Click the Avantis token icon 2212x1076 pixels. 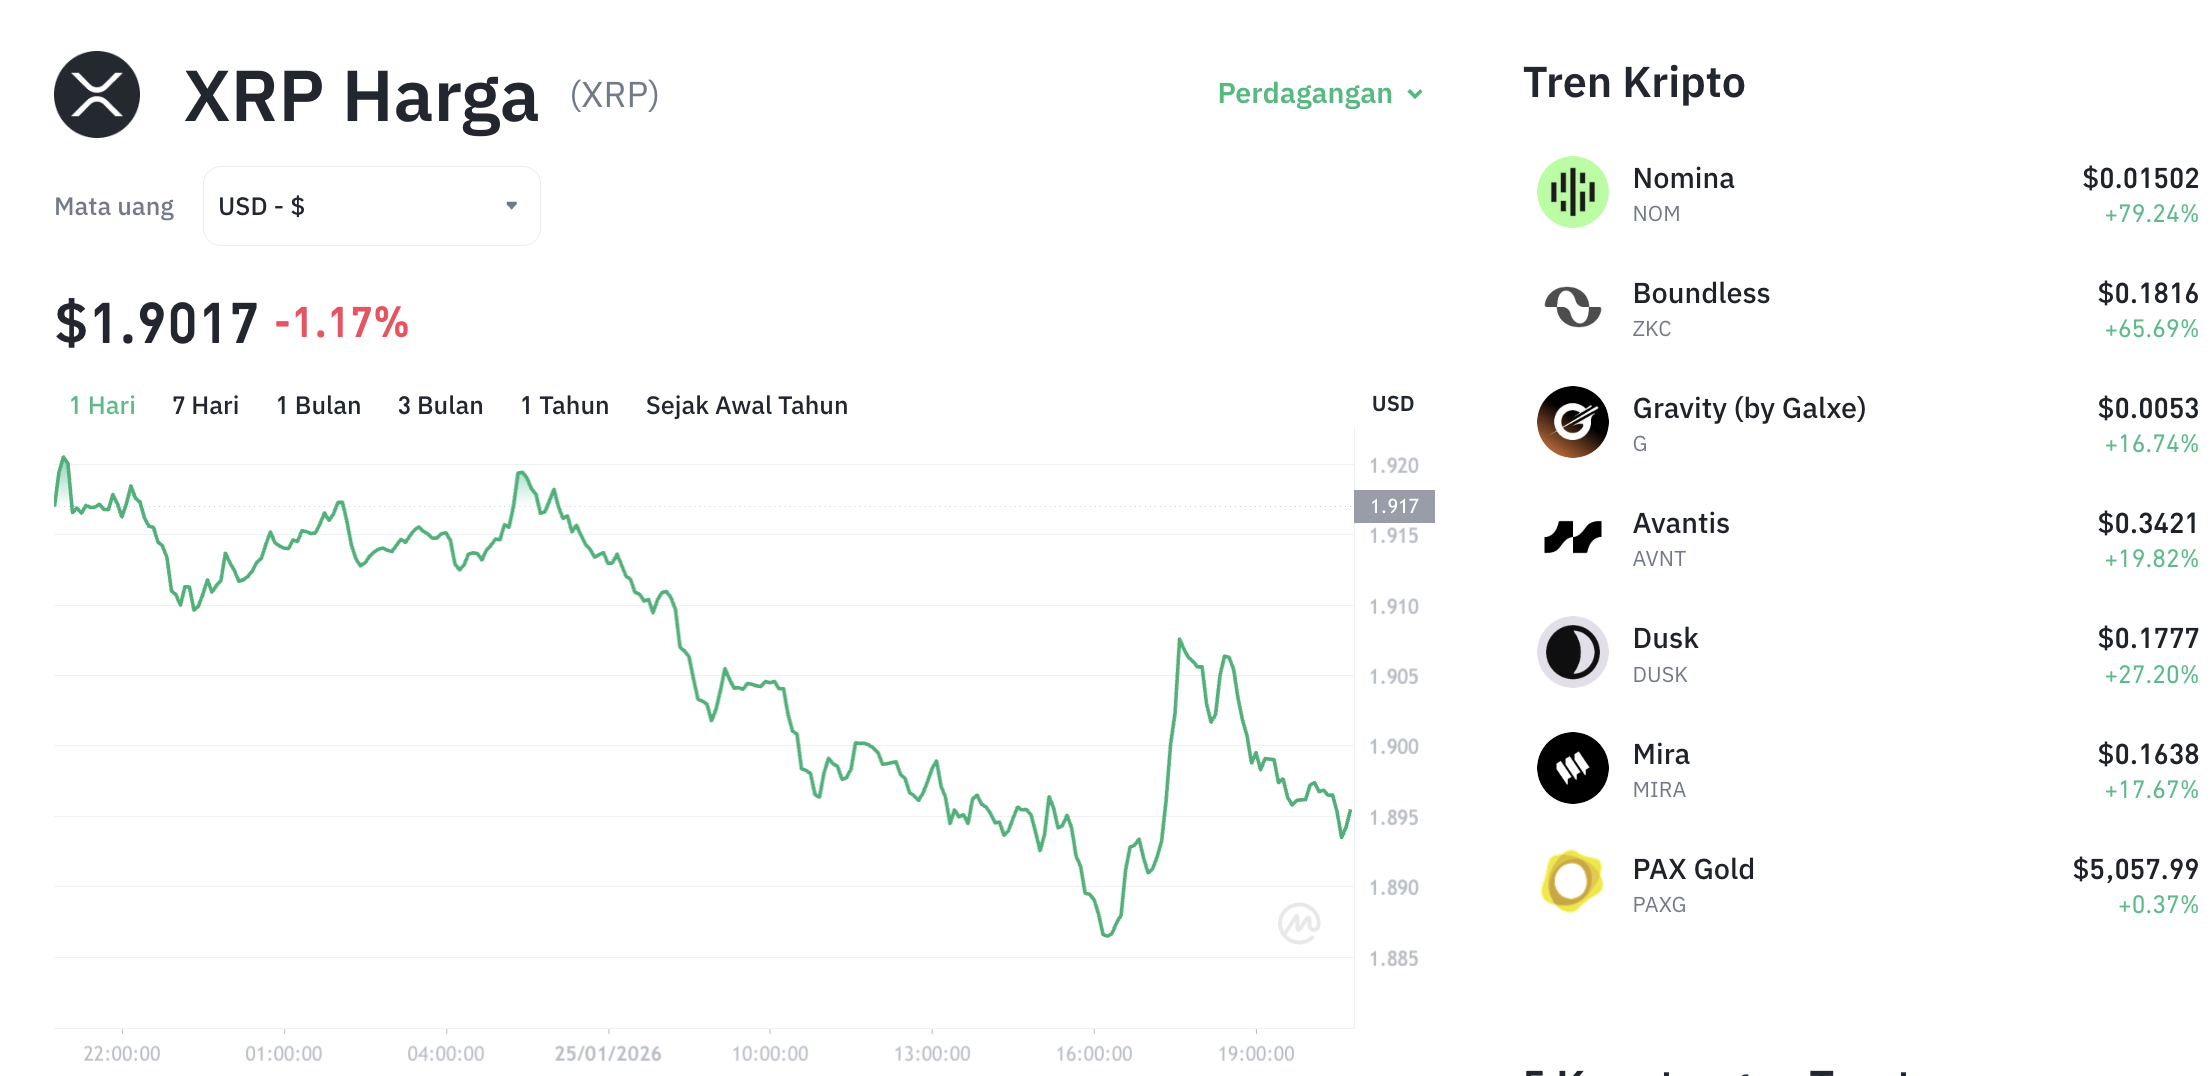coord(1572,537)
